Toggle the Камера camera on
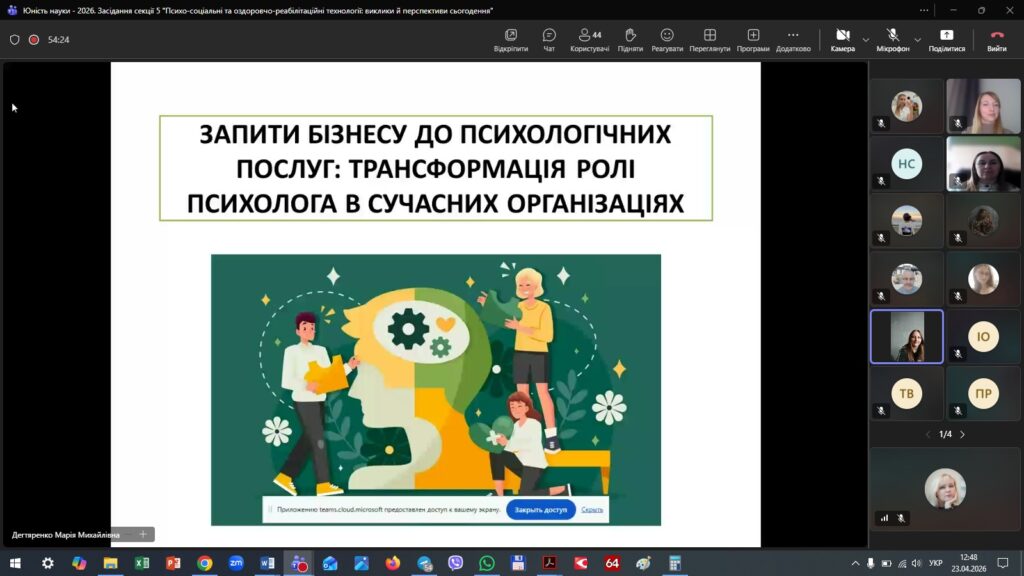The width and height of the screenshot is (1024, 576). (842, 40)
